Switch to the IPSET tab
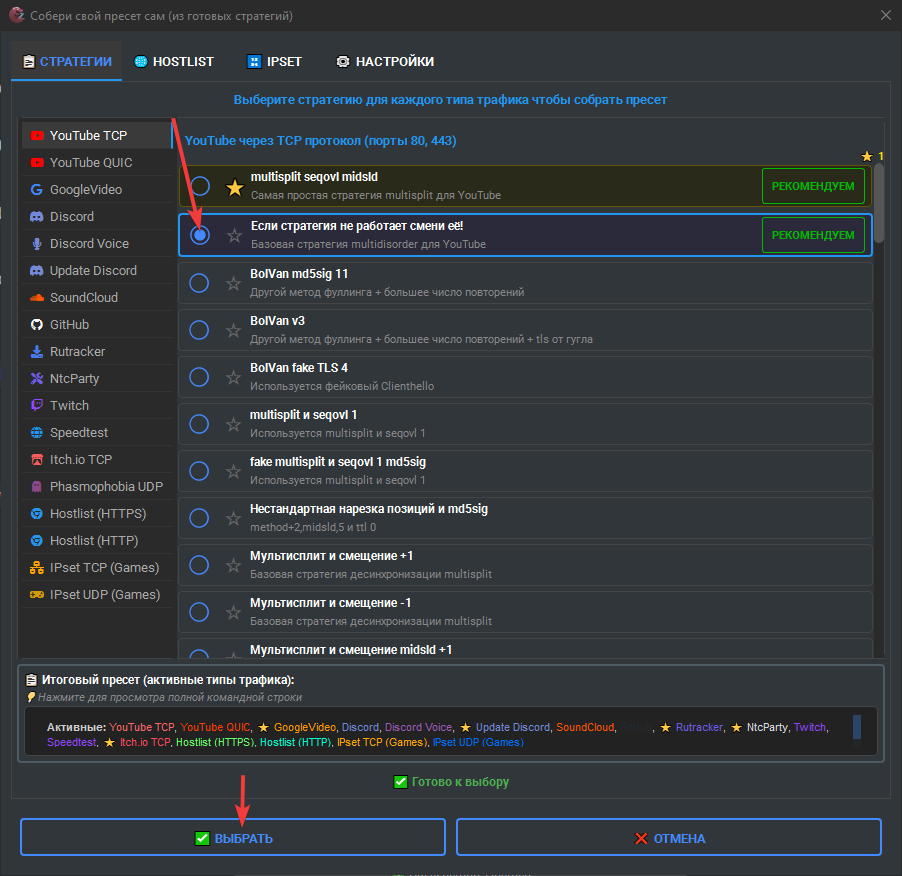This screenshot has height=876, width=902. 274,62
